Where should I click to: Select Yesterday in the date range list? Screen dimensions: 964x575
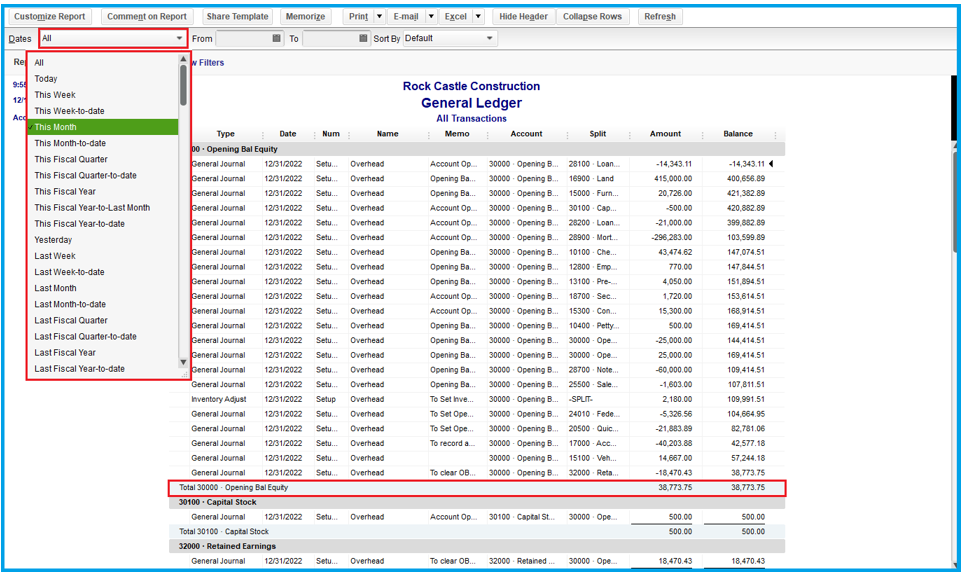click(53, 240)
